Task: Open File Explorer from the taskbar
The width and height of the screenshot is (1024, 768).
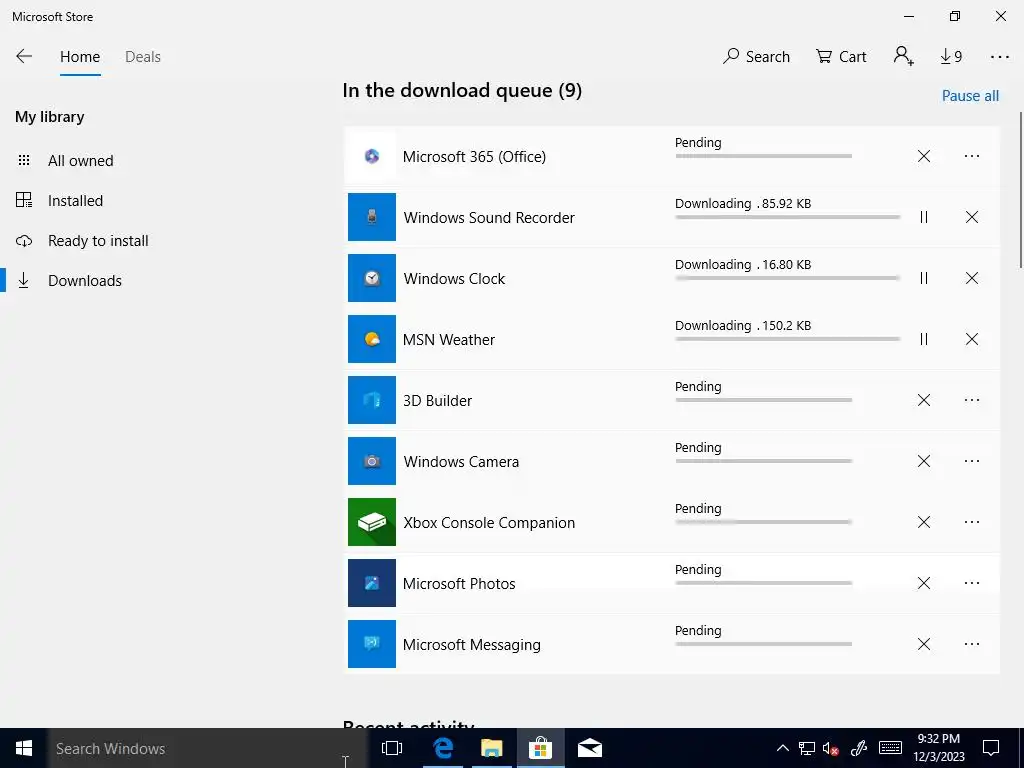Action: [x=492, y=748]
